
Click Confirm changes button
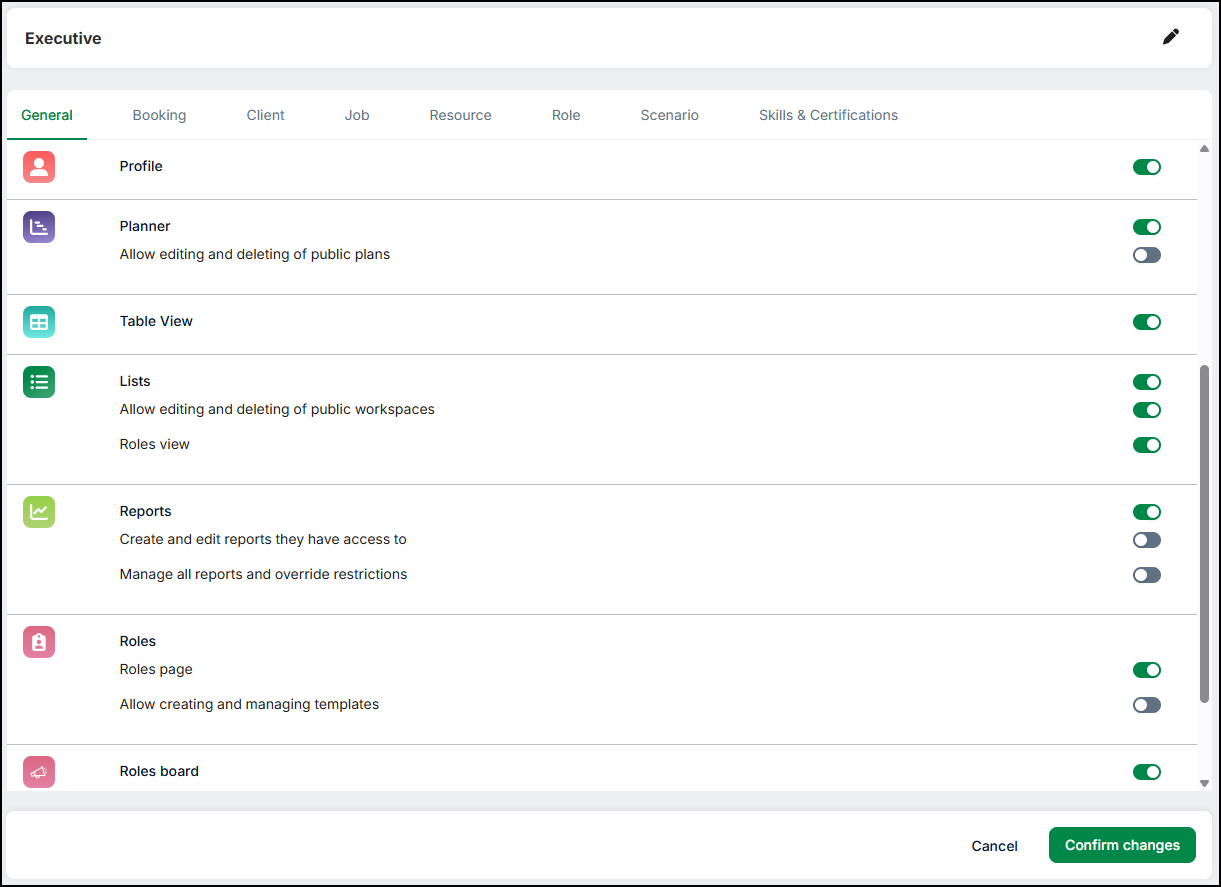coord(1122,845)
